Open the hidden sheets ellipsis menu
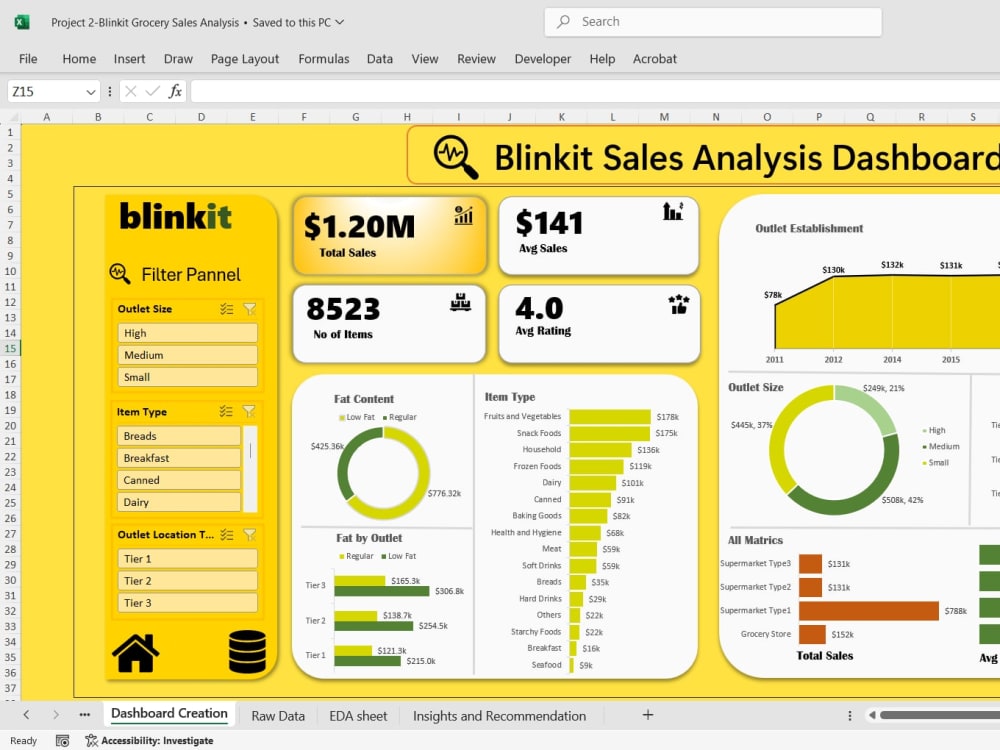This screenshot has height=750, width=1000. click(85, 715)
